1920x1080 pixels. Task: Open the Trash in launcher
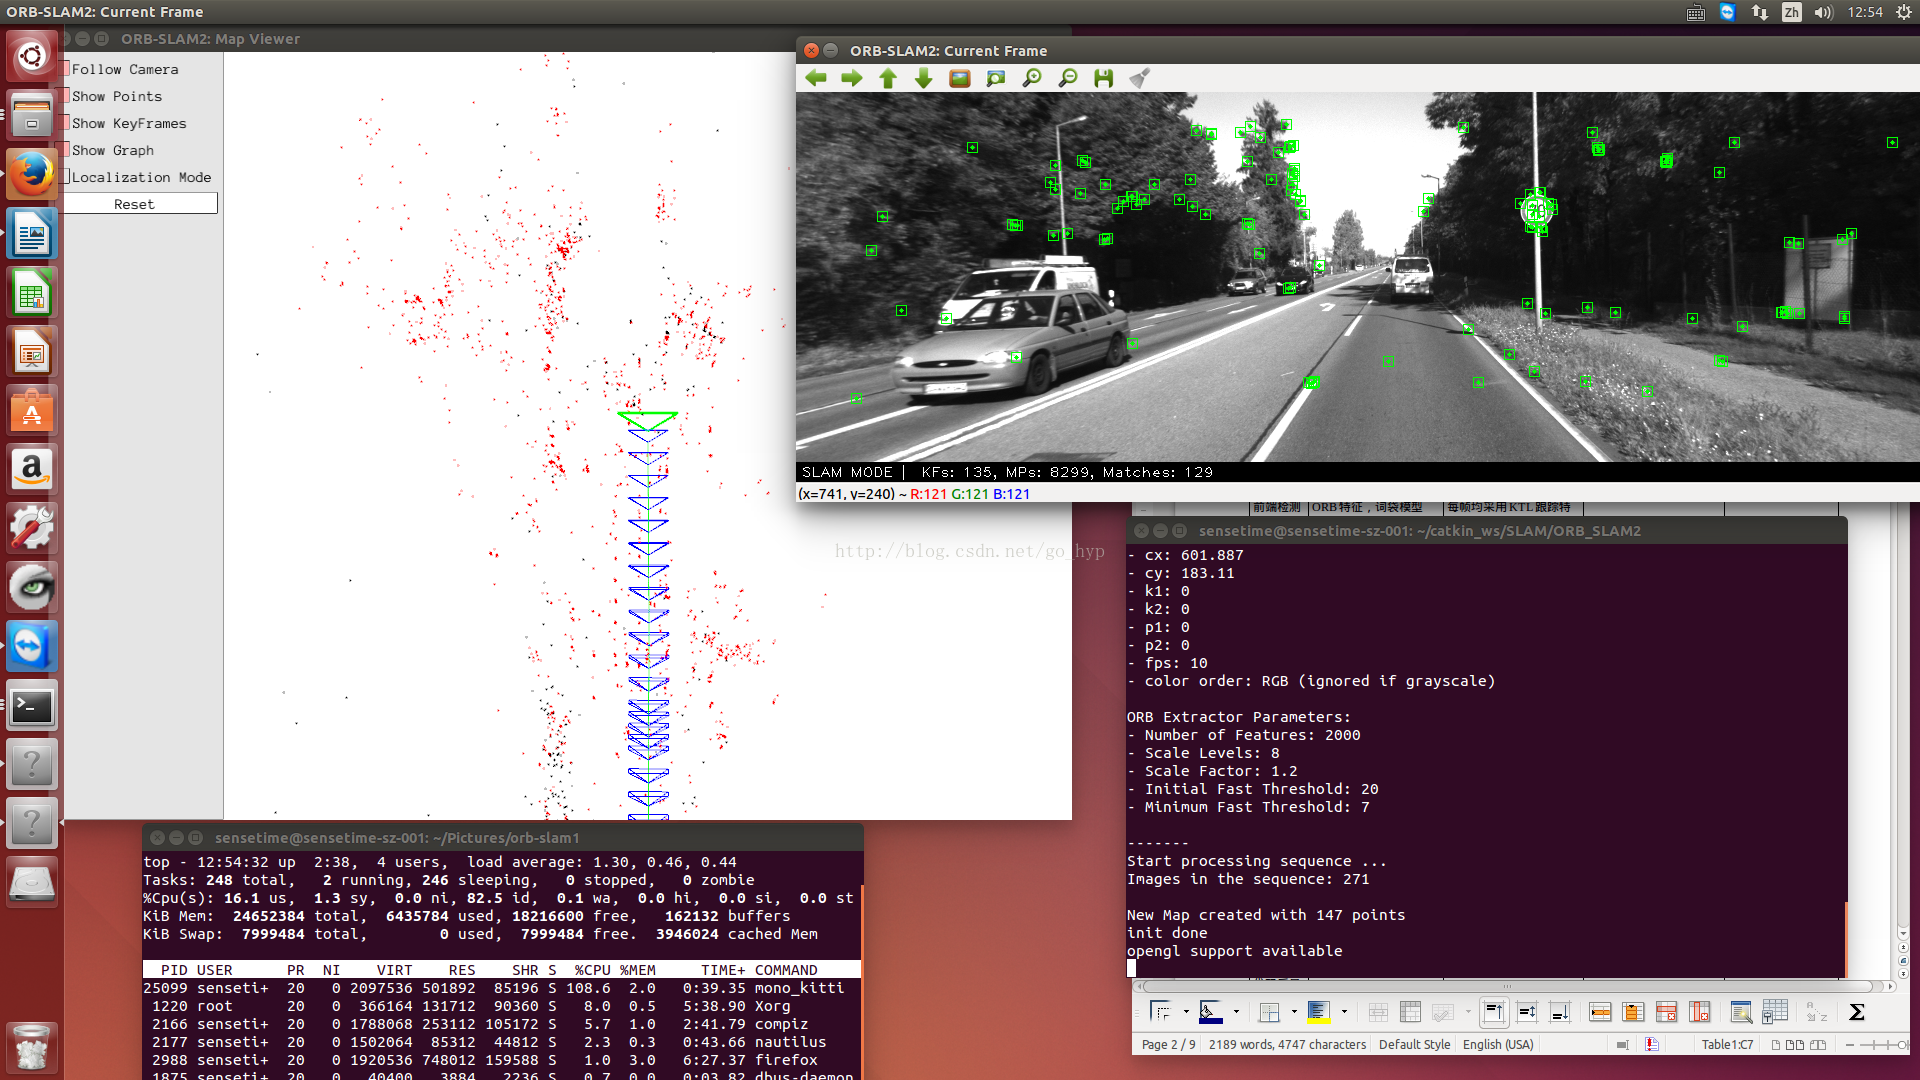click(32, 1047)
